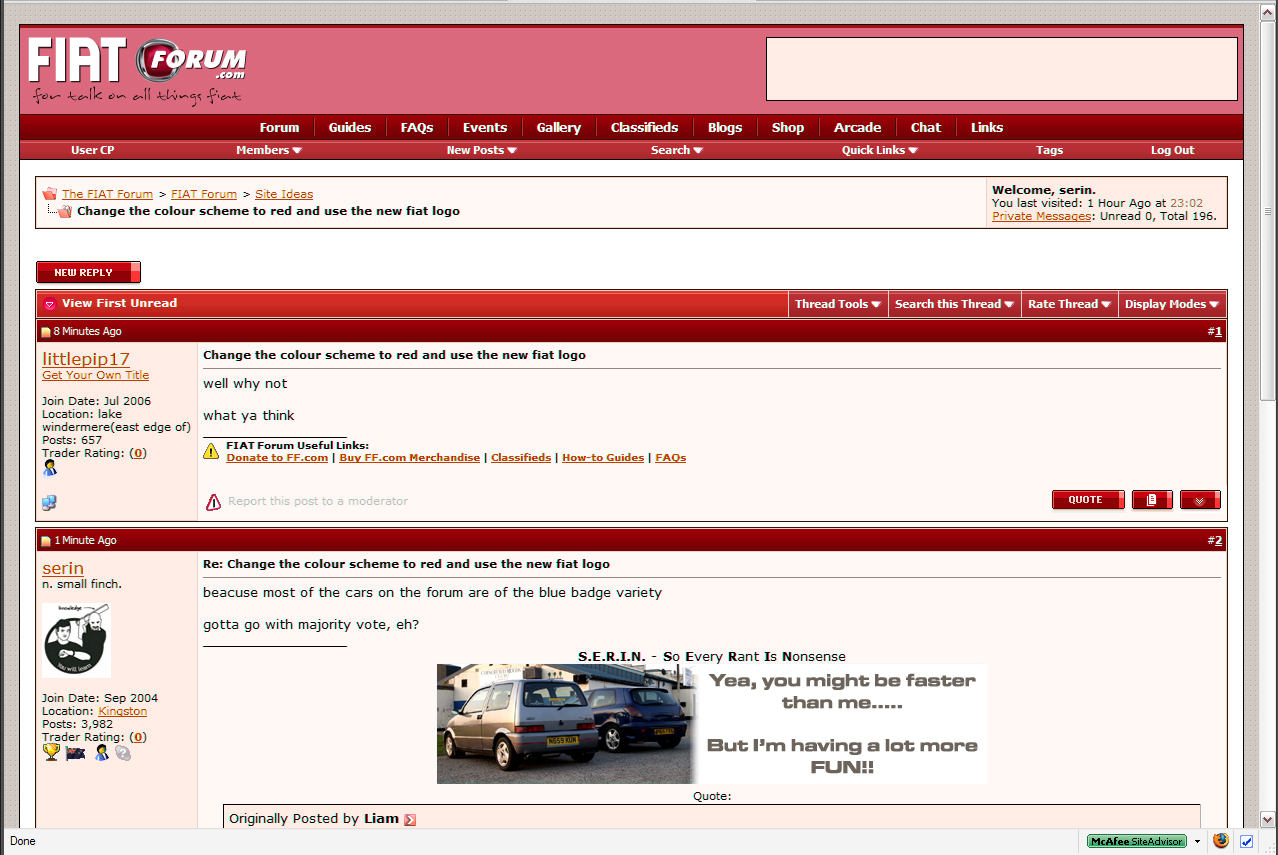Image resolution: width=1278 pixels, height=855 pixels.
Task: Open the Arcade page
Action: click(x=857, y=127)
